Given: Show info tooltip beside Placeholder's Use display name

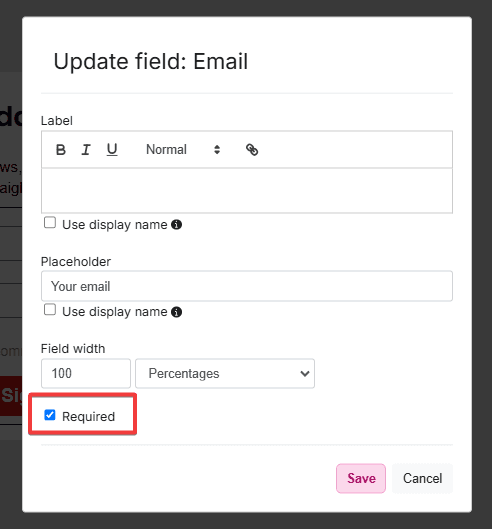Looking at the screenshot, I should tap(176, 312).
